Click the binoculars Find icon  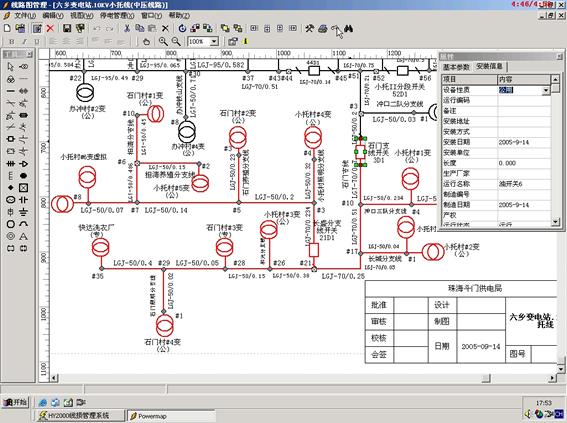point(348,29)
